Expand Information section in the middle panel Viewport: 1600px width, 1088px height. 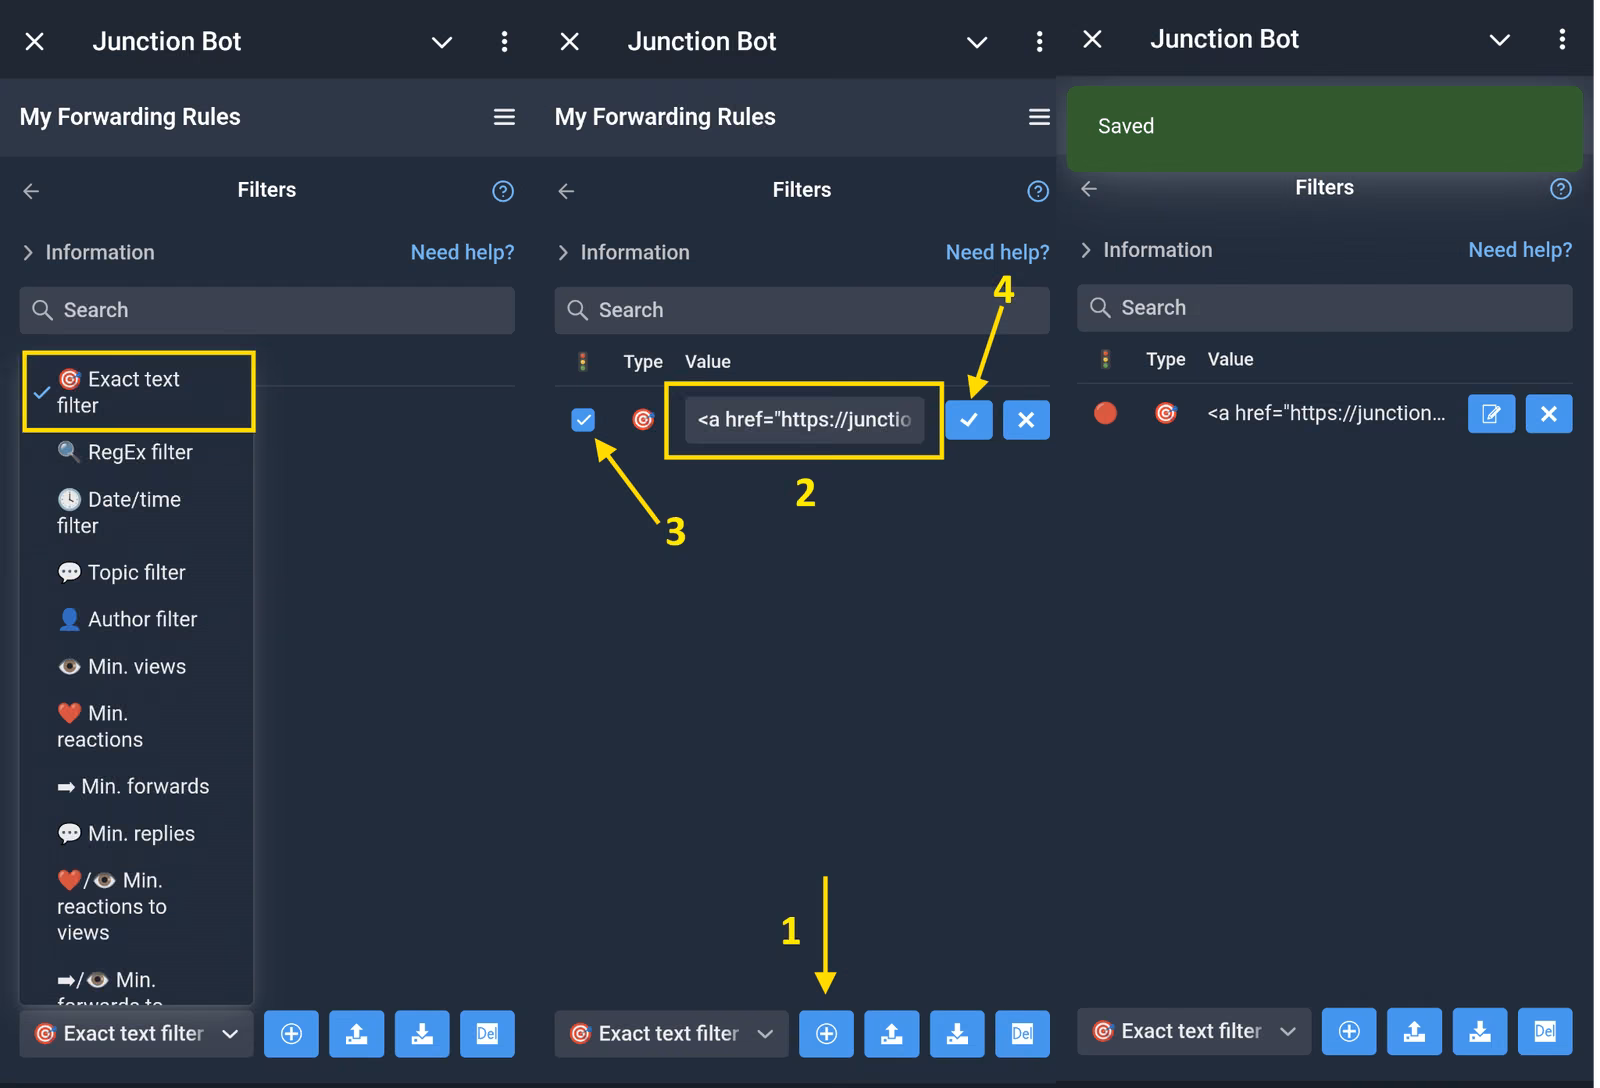click(x=624, y=252)
